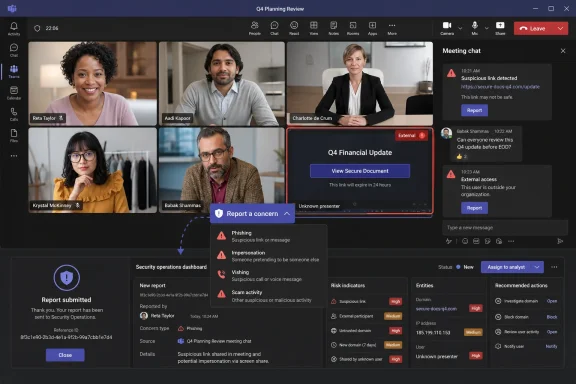Open Chat from the meeting toolbar
Viewport: 576px width, 384px height.
tap(274, 28)
